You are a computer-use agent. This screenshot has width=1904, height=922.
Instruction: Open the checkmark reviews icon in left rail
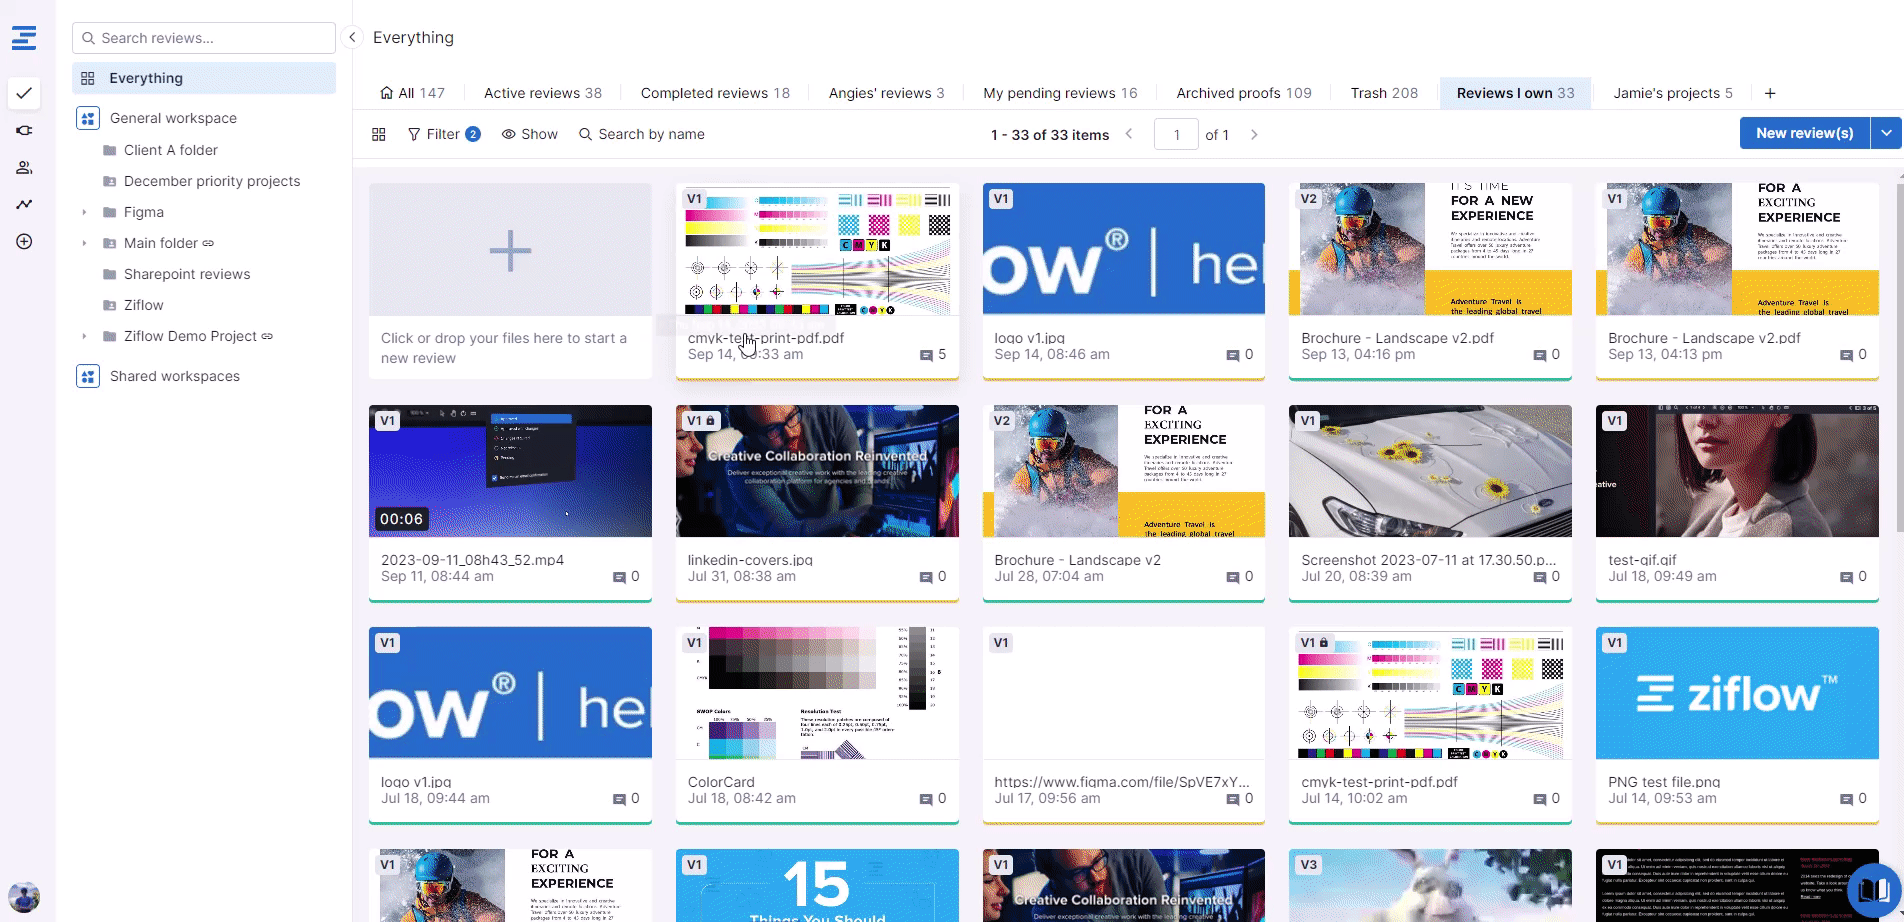24,93
